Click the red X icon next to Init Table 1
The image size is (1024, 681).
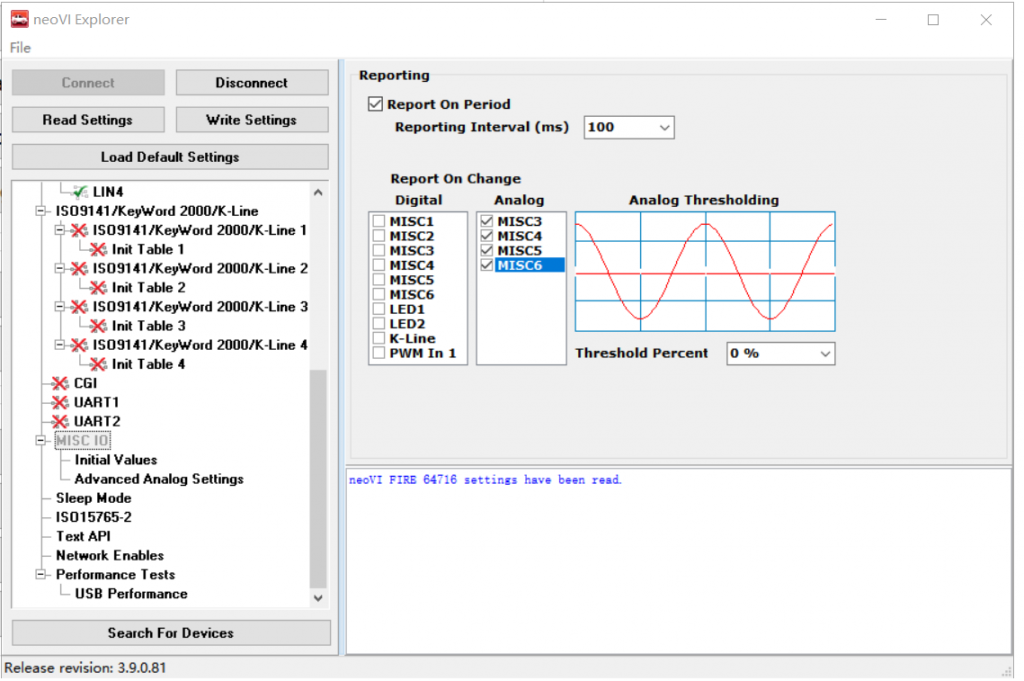99,249
